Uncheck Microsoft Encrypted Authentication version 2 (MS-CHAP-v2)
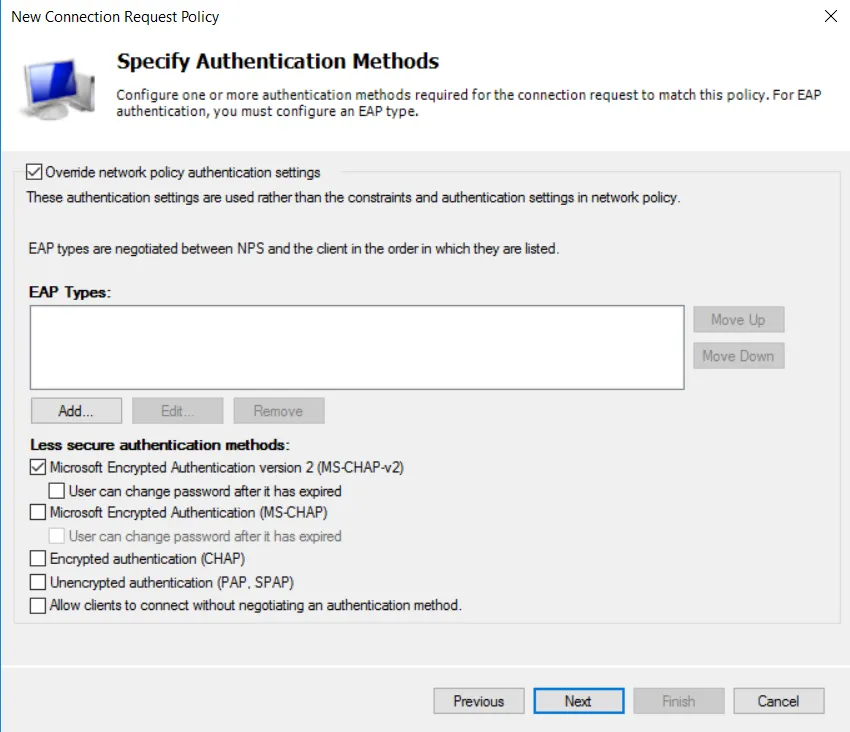The image size is (850, 732). (37, 467)
